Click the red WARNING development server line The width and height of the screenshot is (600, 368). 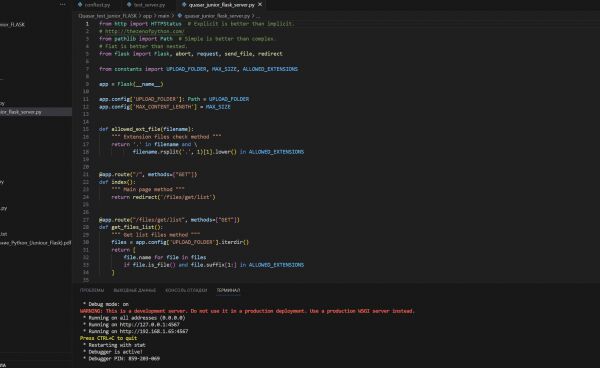pos(247,311)
